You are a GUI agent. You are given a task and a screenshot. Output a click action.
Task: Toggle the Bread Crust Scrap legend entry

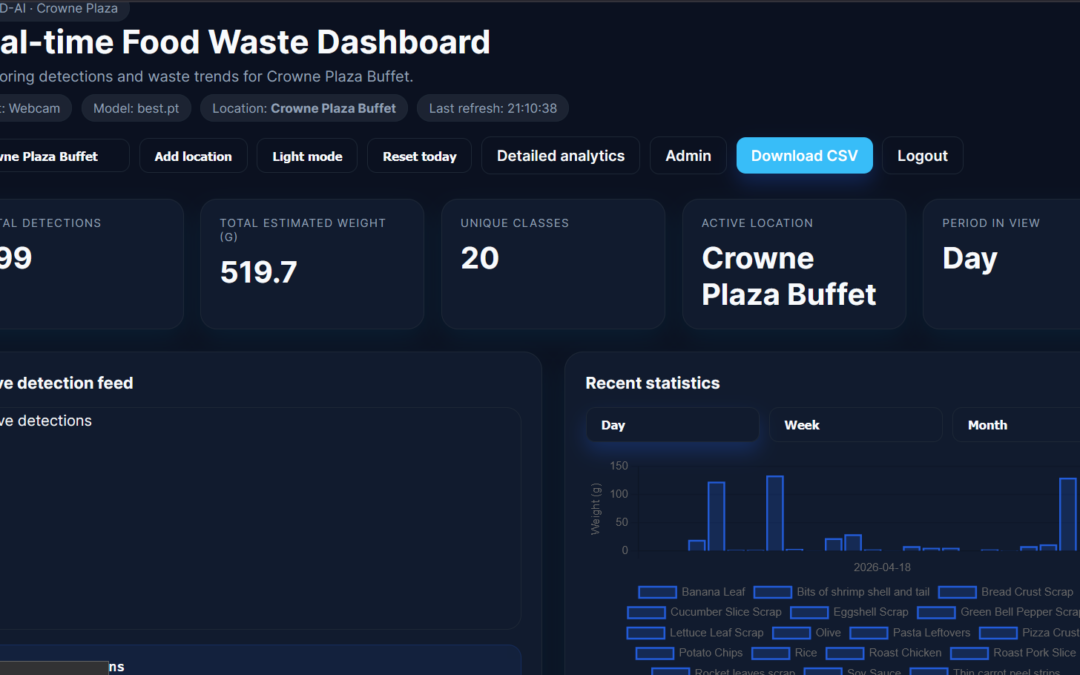pos(1006,592)
